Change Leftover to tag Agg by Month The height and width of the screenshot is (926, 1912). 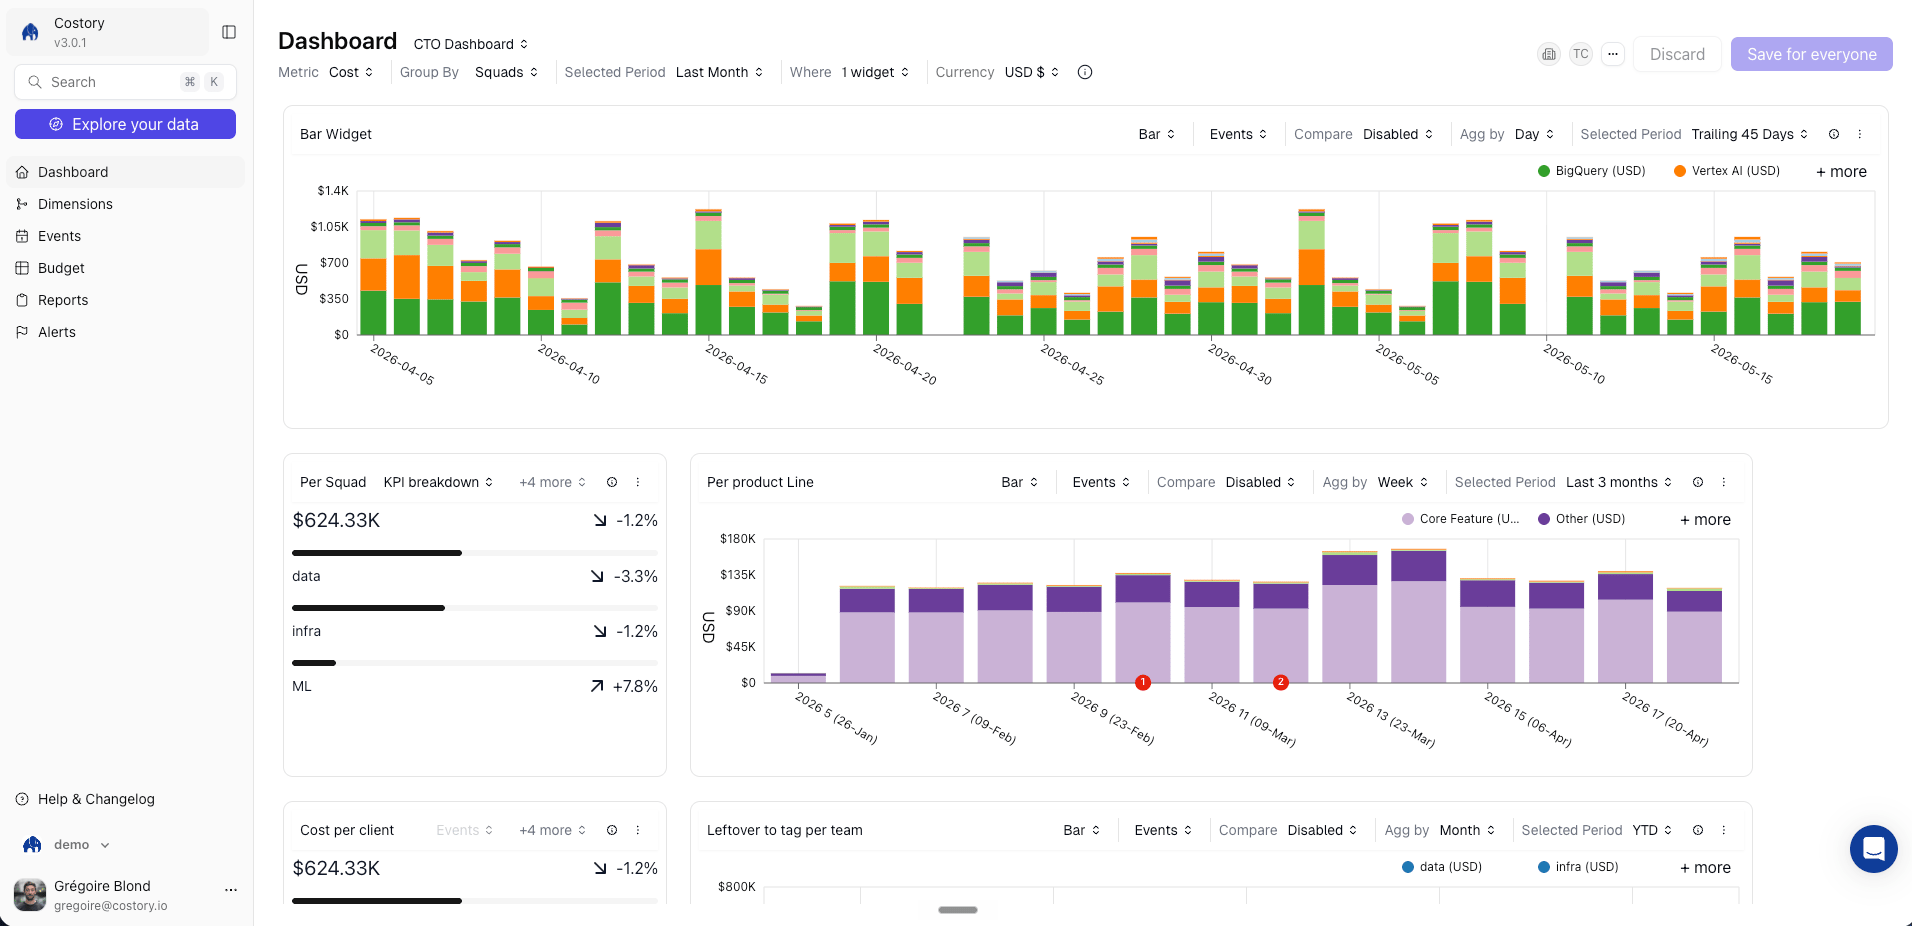click(1467, 830)
